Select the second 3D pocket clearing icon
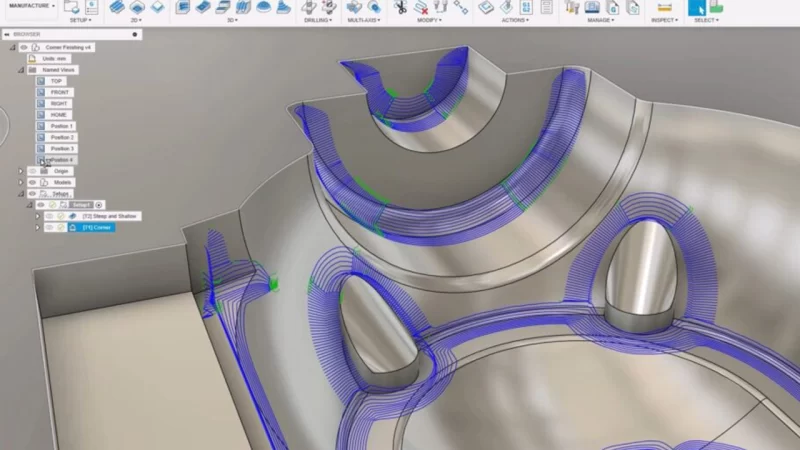Viewport: 800px width, 450px height. point(203,7)
